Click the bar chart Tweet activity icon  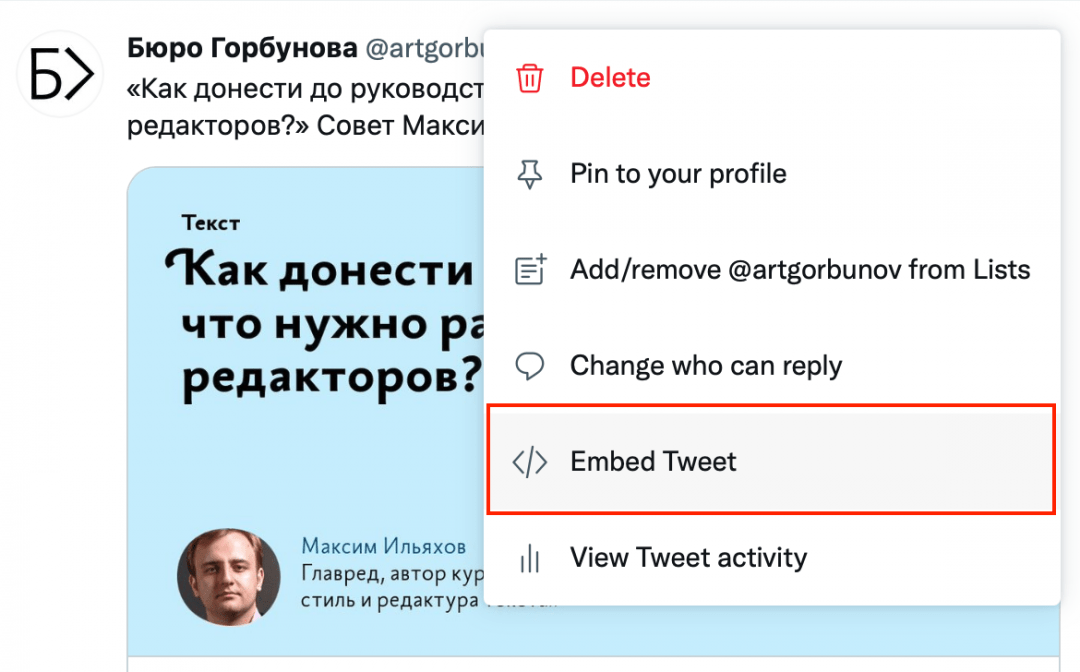(x=530, y=558)
